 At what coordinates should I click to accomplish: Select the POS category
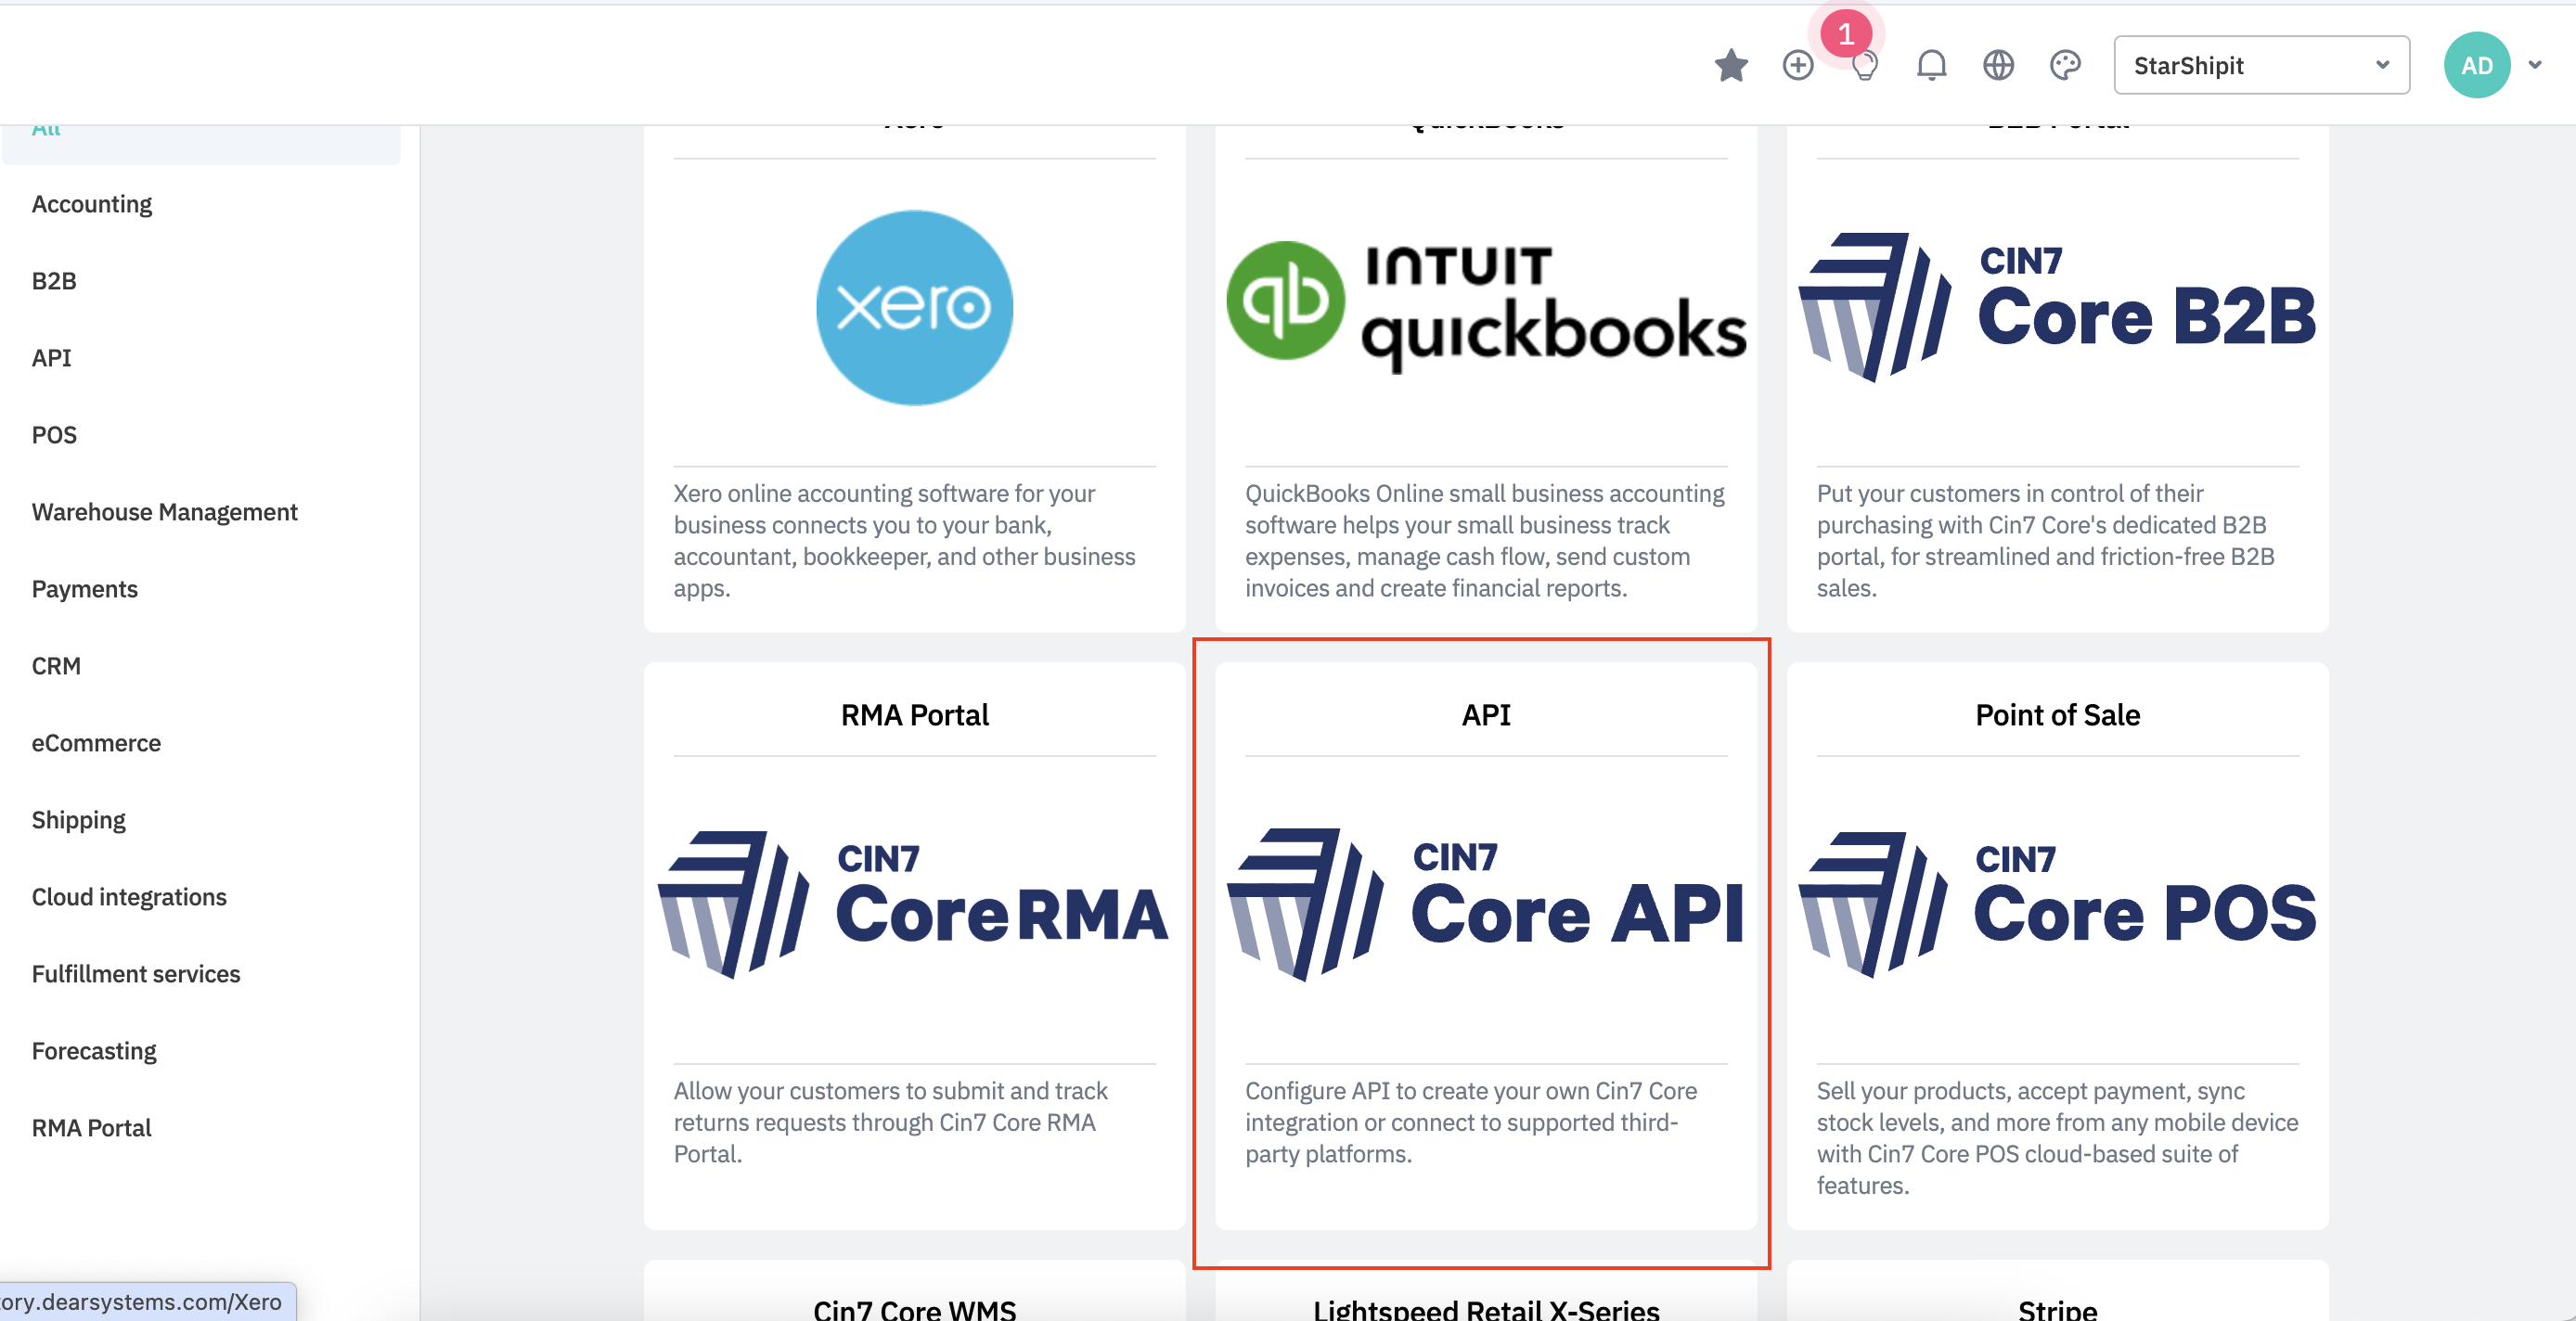click(x=54, y=435)
